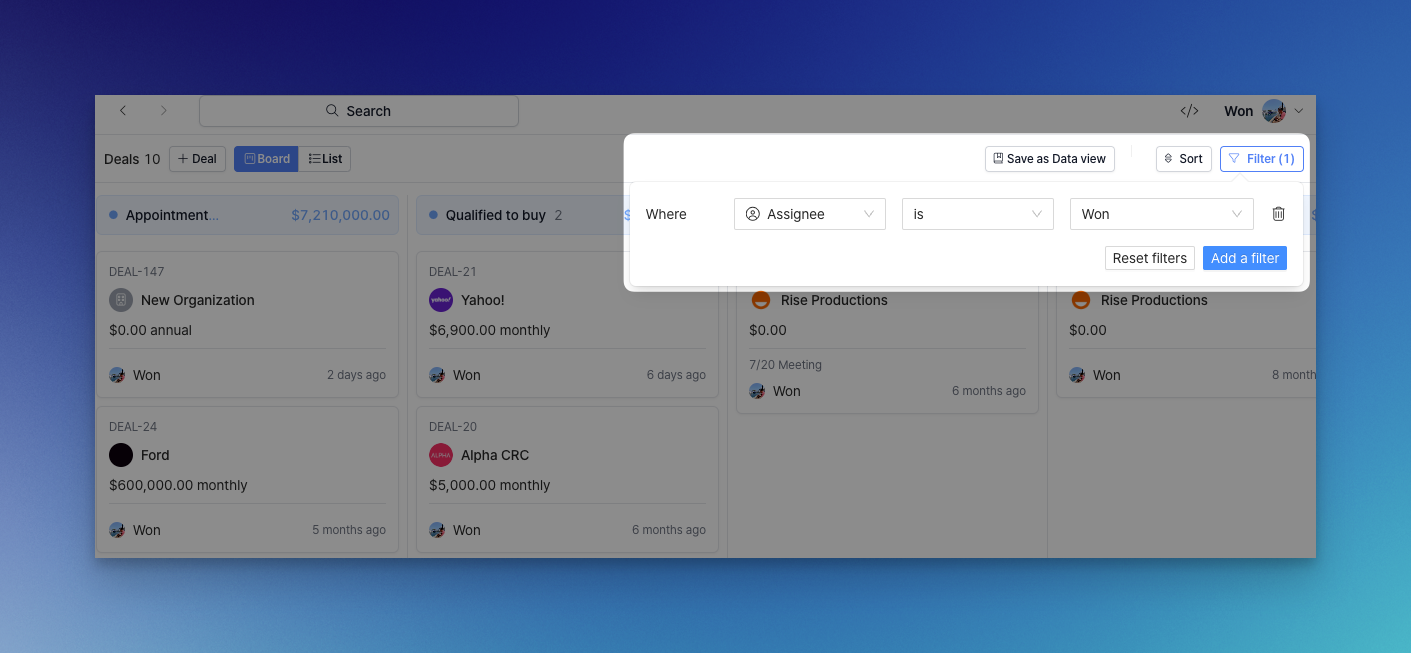Open the Assignee field dropdown

click(810, 214)
